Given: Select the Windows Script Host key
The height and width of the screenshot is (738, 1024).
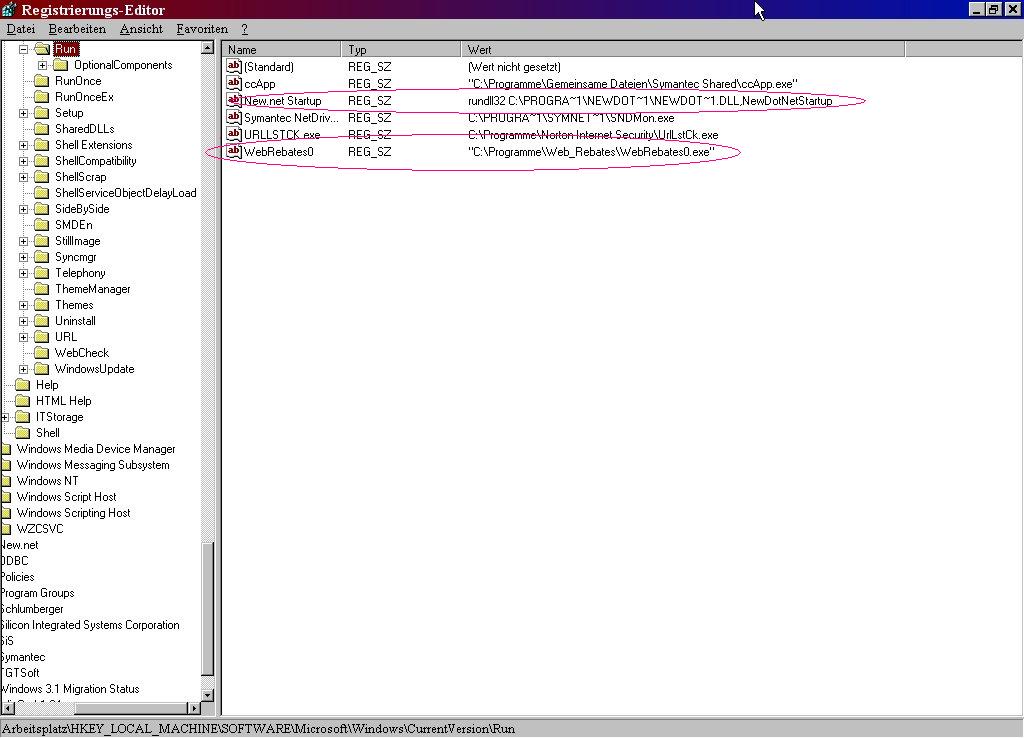Looking at the screenshot, I should (67, 497).
